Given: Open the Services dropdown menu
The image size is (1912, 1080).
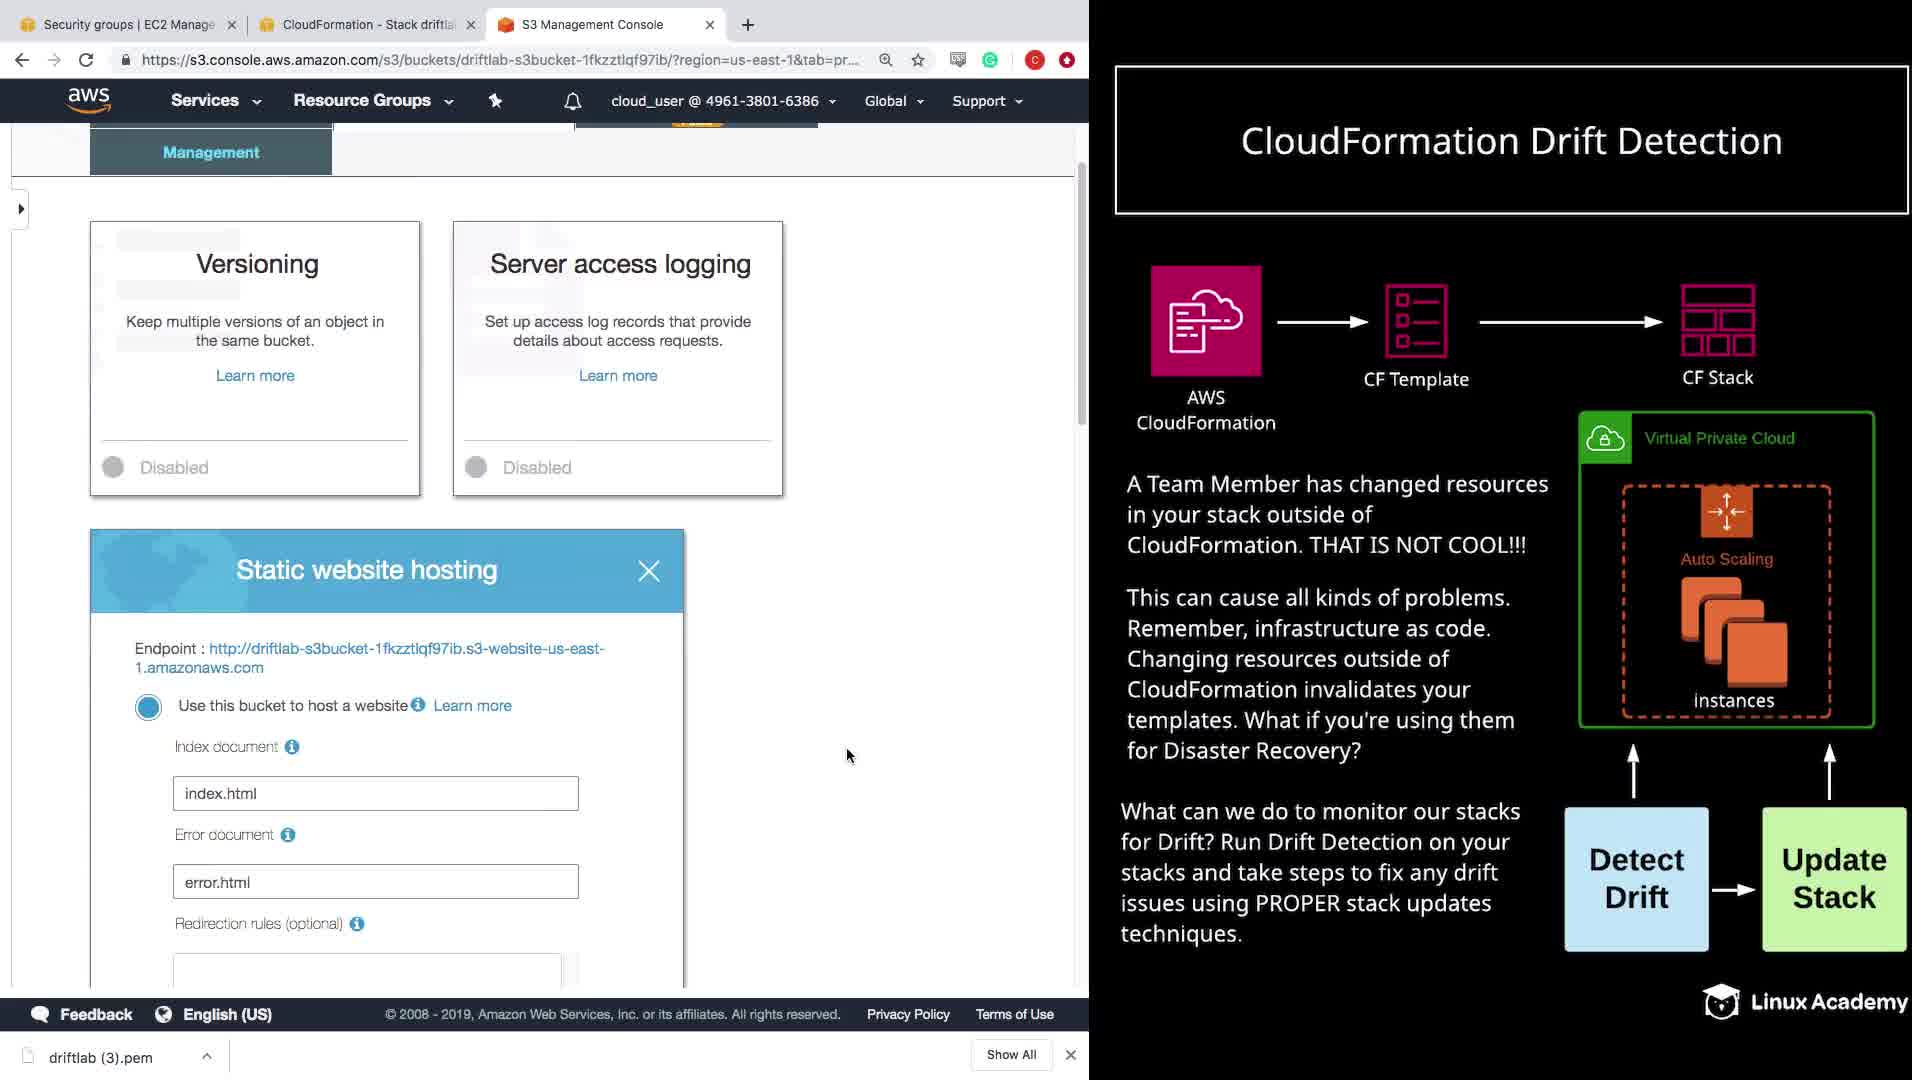Looking at the screenshot, I should pos(216,101).
